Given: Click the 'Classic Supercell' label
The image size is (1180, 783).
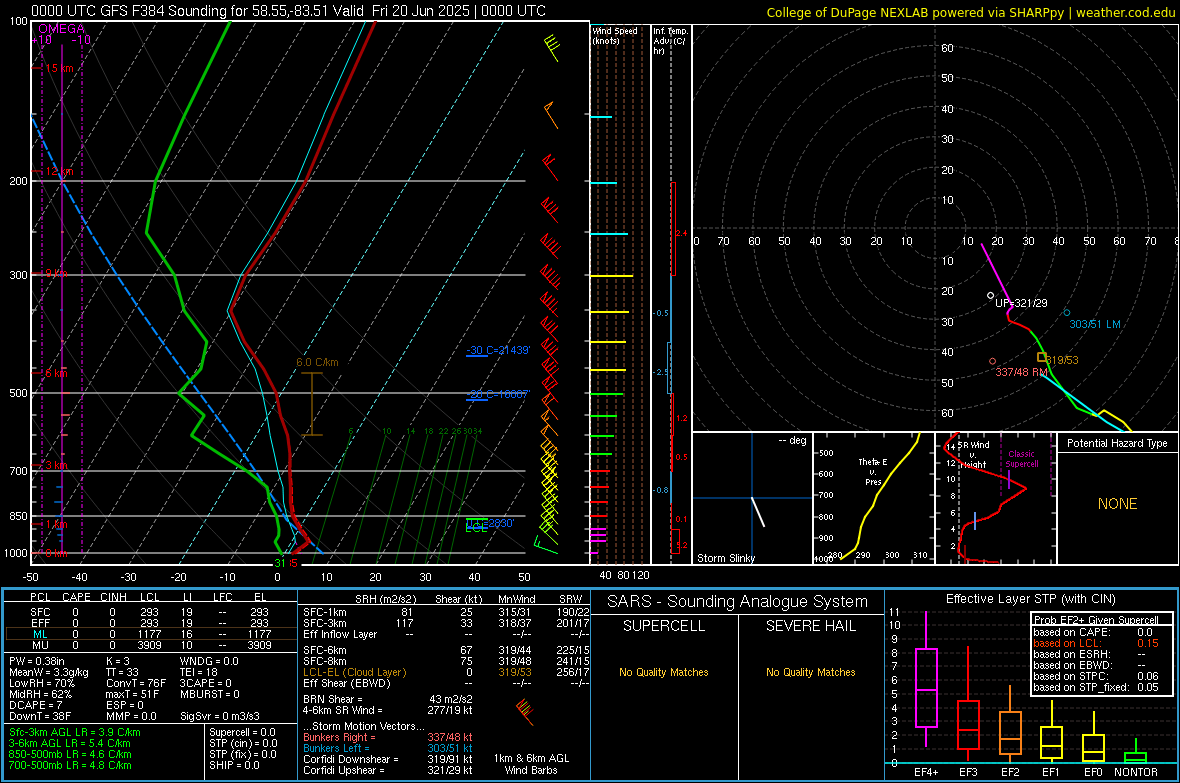Looking at the screenshot, I should pyautogui.click(x=1021, y=459).
